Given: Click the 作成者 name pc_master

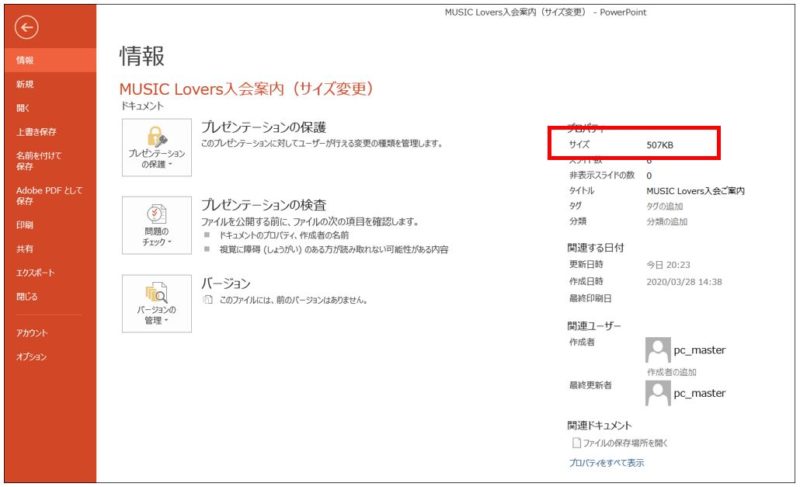Looking at the screenshot, I should tap(699, 350).
